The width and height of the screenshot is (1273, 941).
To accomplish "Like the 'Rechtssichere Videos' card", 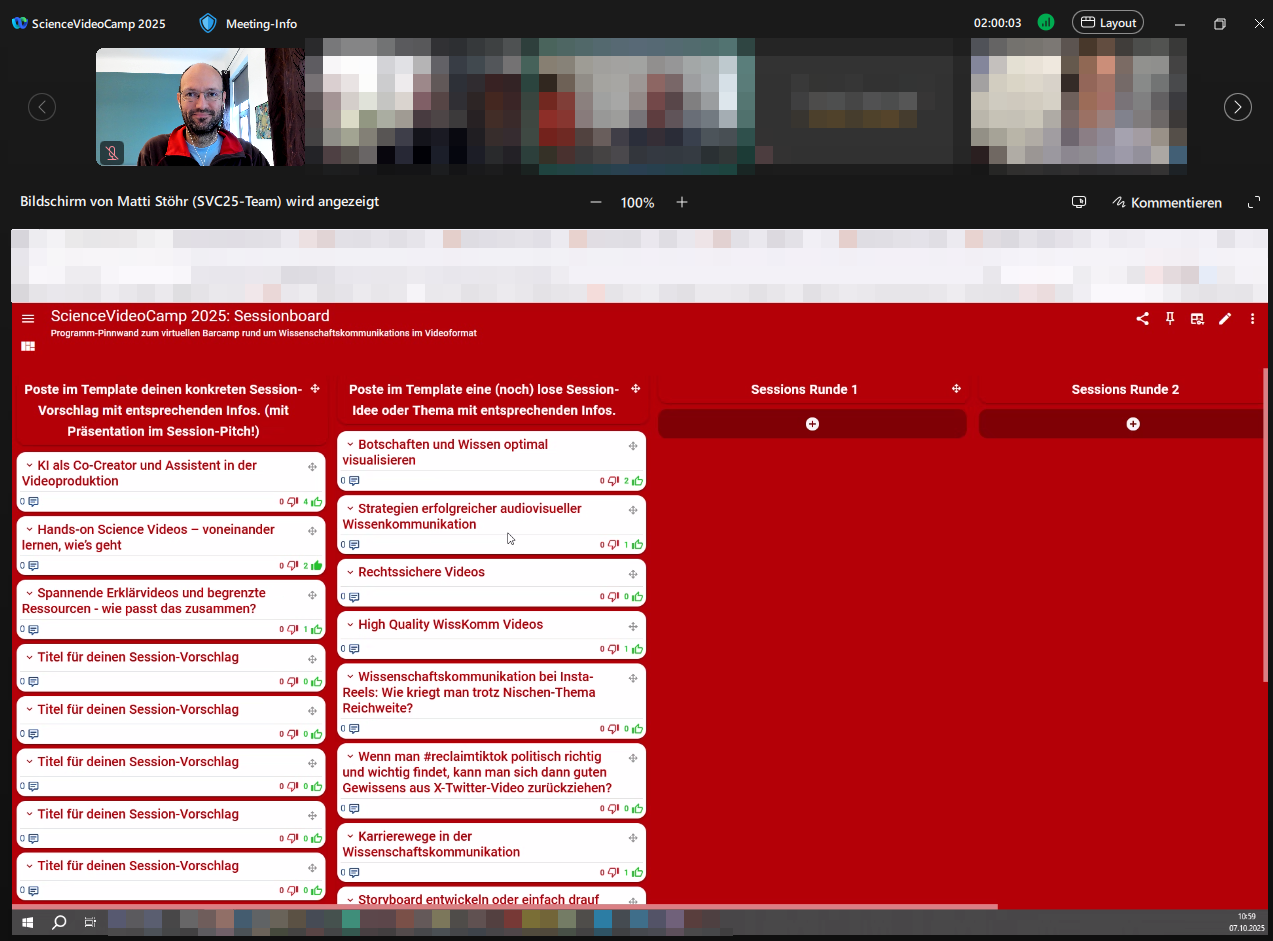I will [x=638, y=597].
